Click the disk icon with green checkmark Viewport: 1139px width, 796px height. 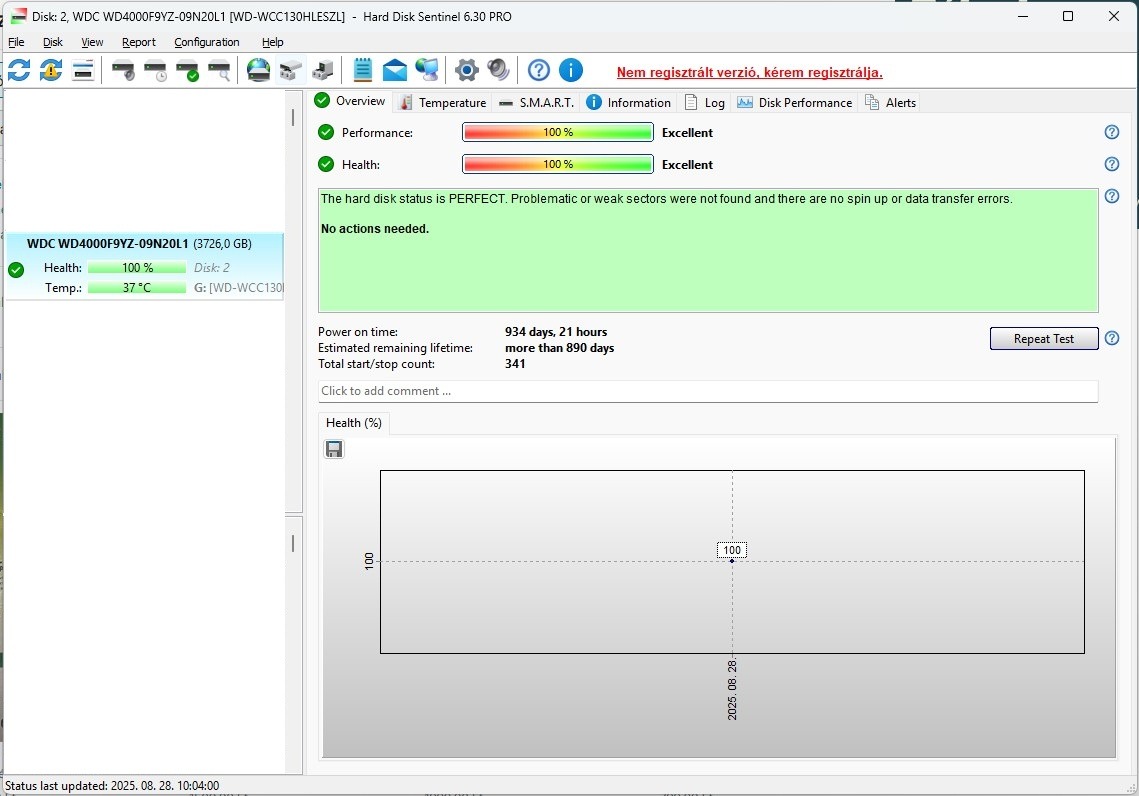tap(187, 70)
